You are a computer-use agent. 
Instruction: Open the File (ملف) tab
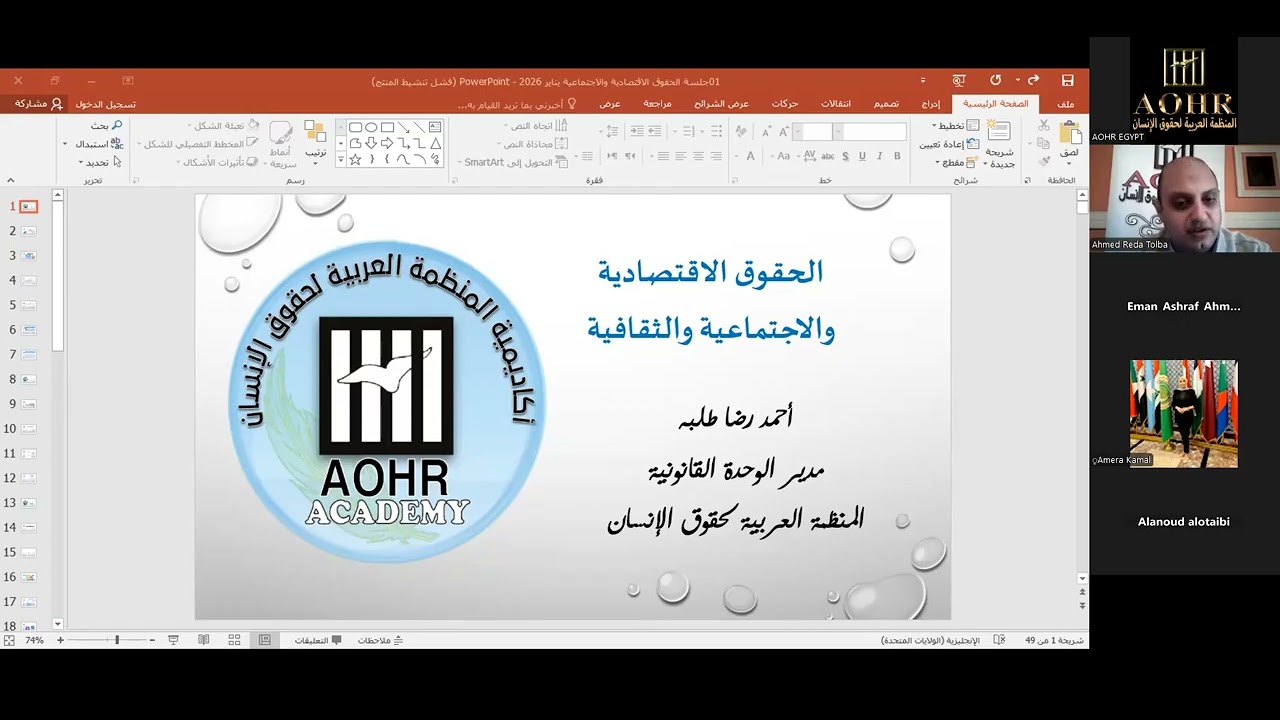1066,104
